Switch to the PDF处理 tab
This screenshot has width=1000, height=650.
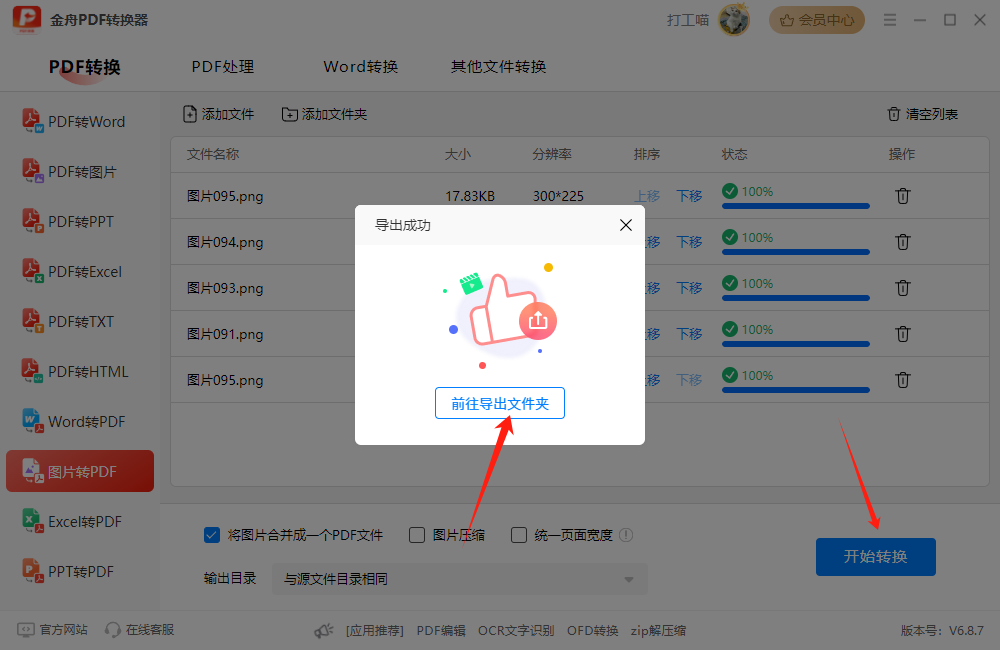[222, 66]
